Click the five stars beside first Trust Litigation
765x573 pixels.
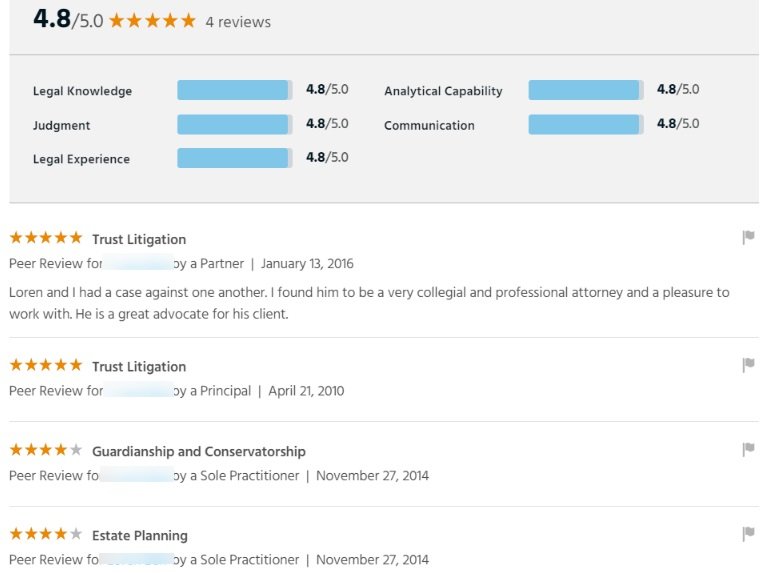pyautogui.click(x=46, y=238)
